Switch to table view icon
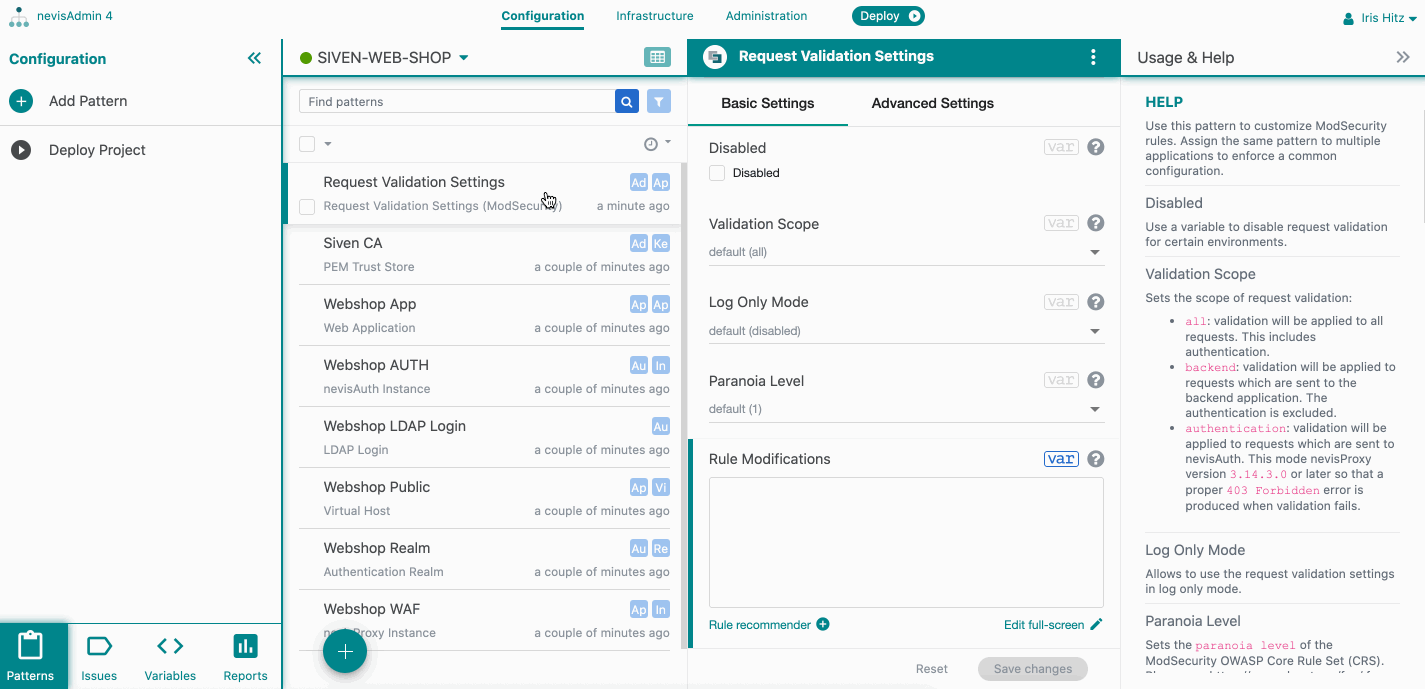This screenshot has height=689, width=1425. 657,58
